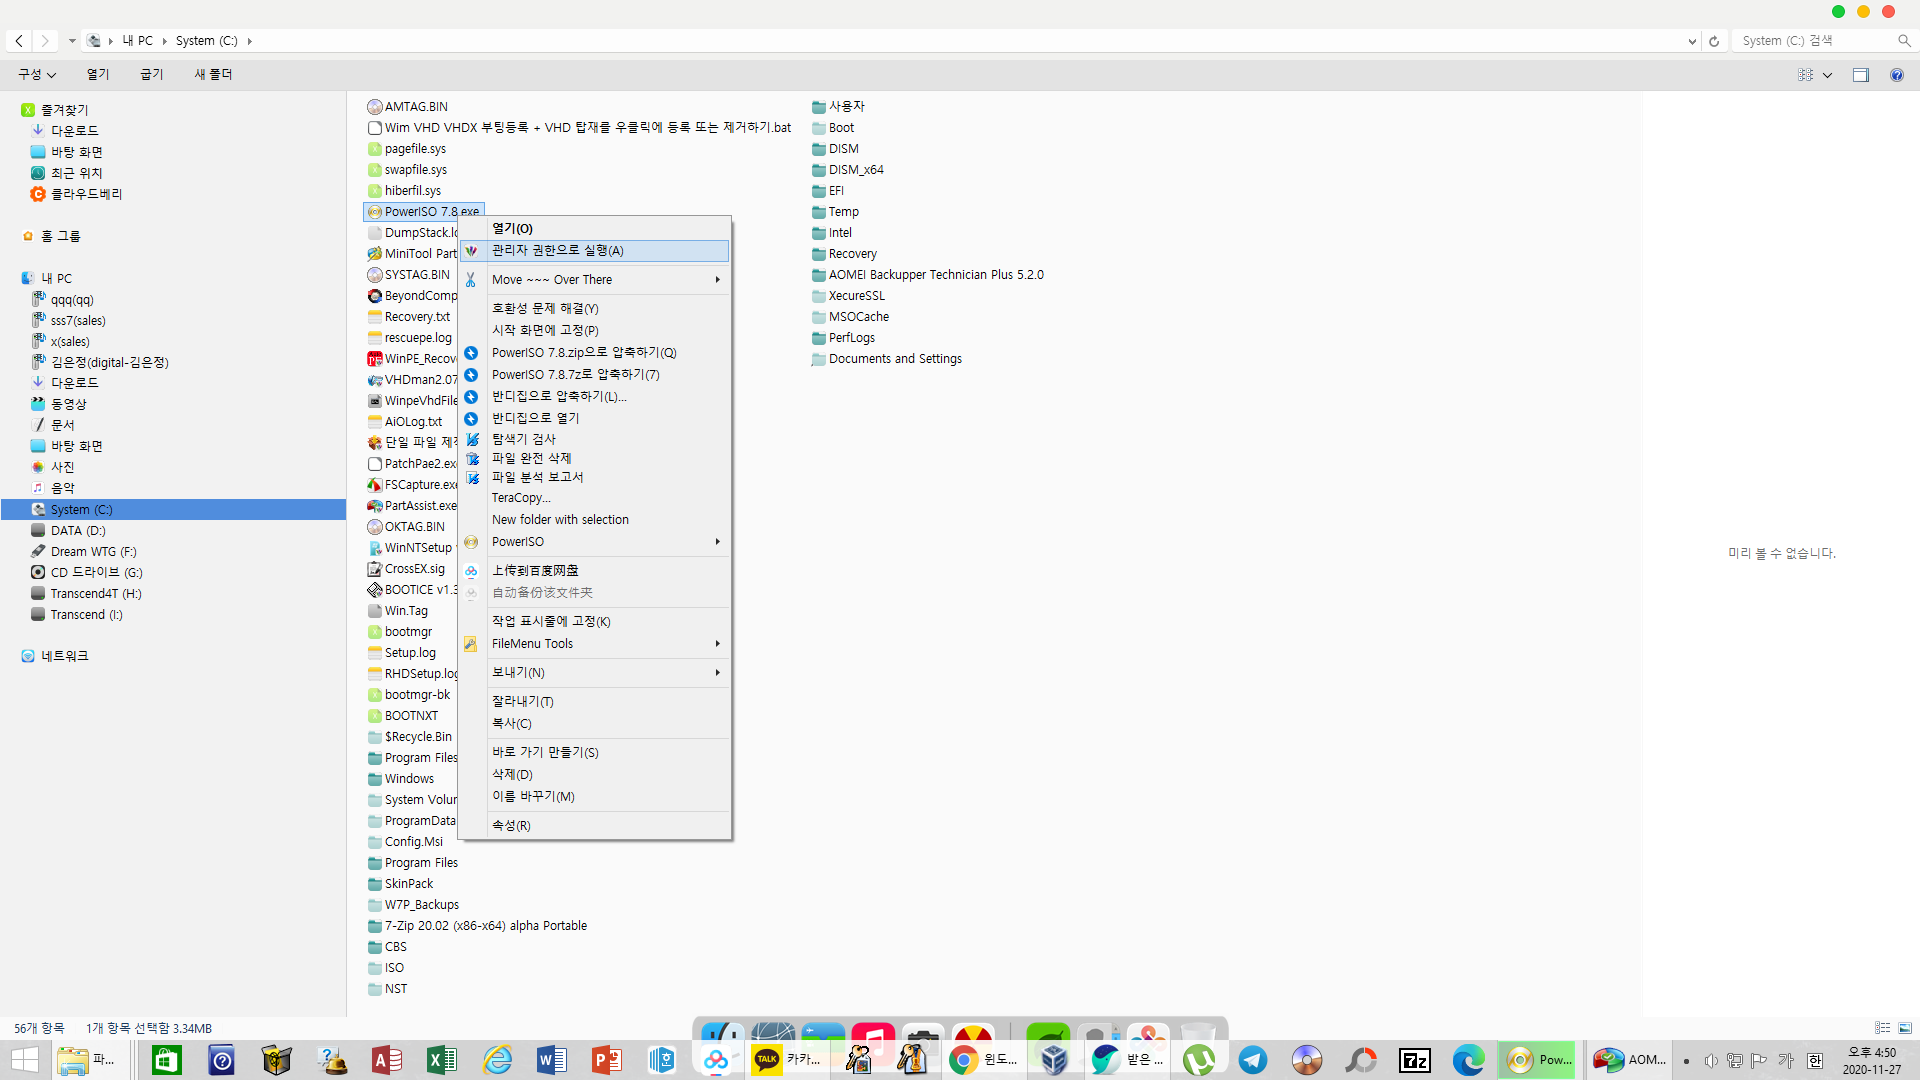1920x1080 pixels.
Task: Toggle 한 IME language indicator
Action: point(1815,1061)
